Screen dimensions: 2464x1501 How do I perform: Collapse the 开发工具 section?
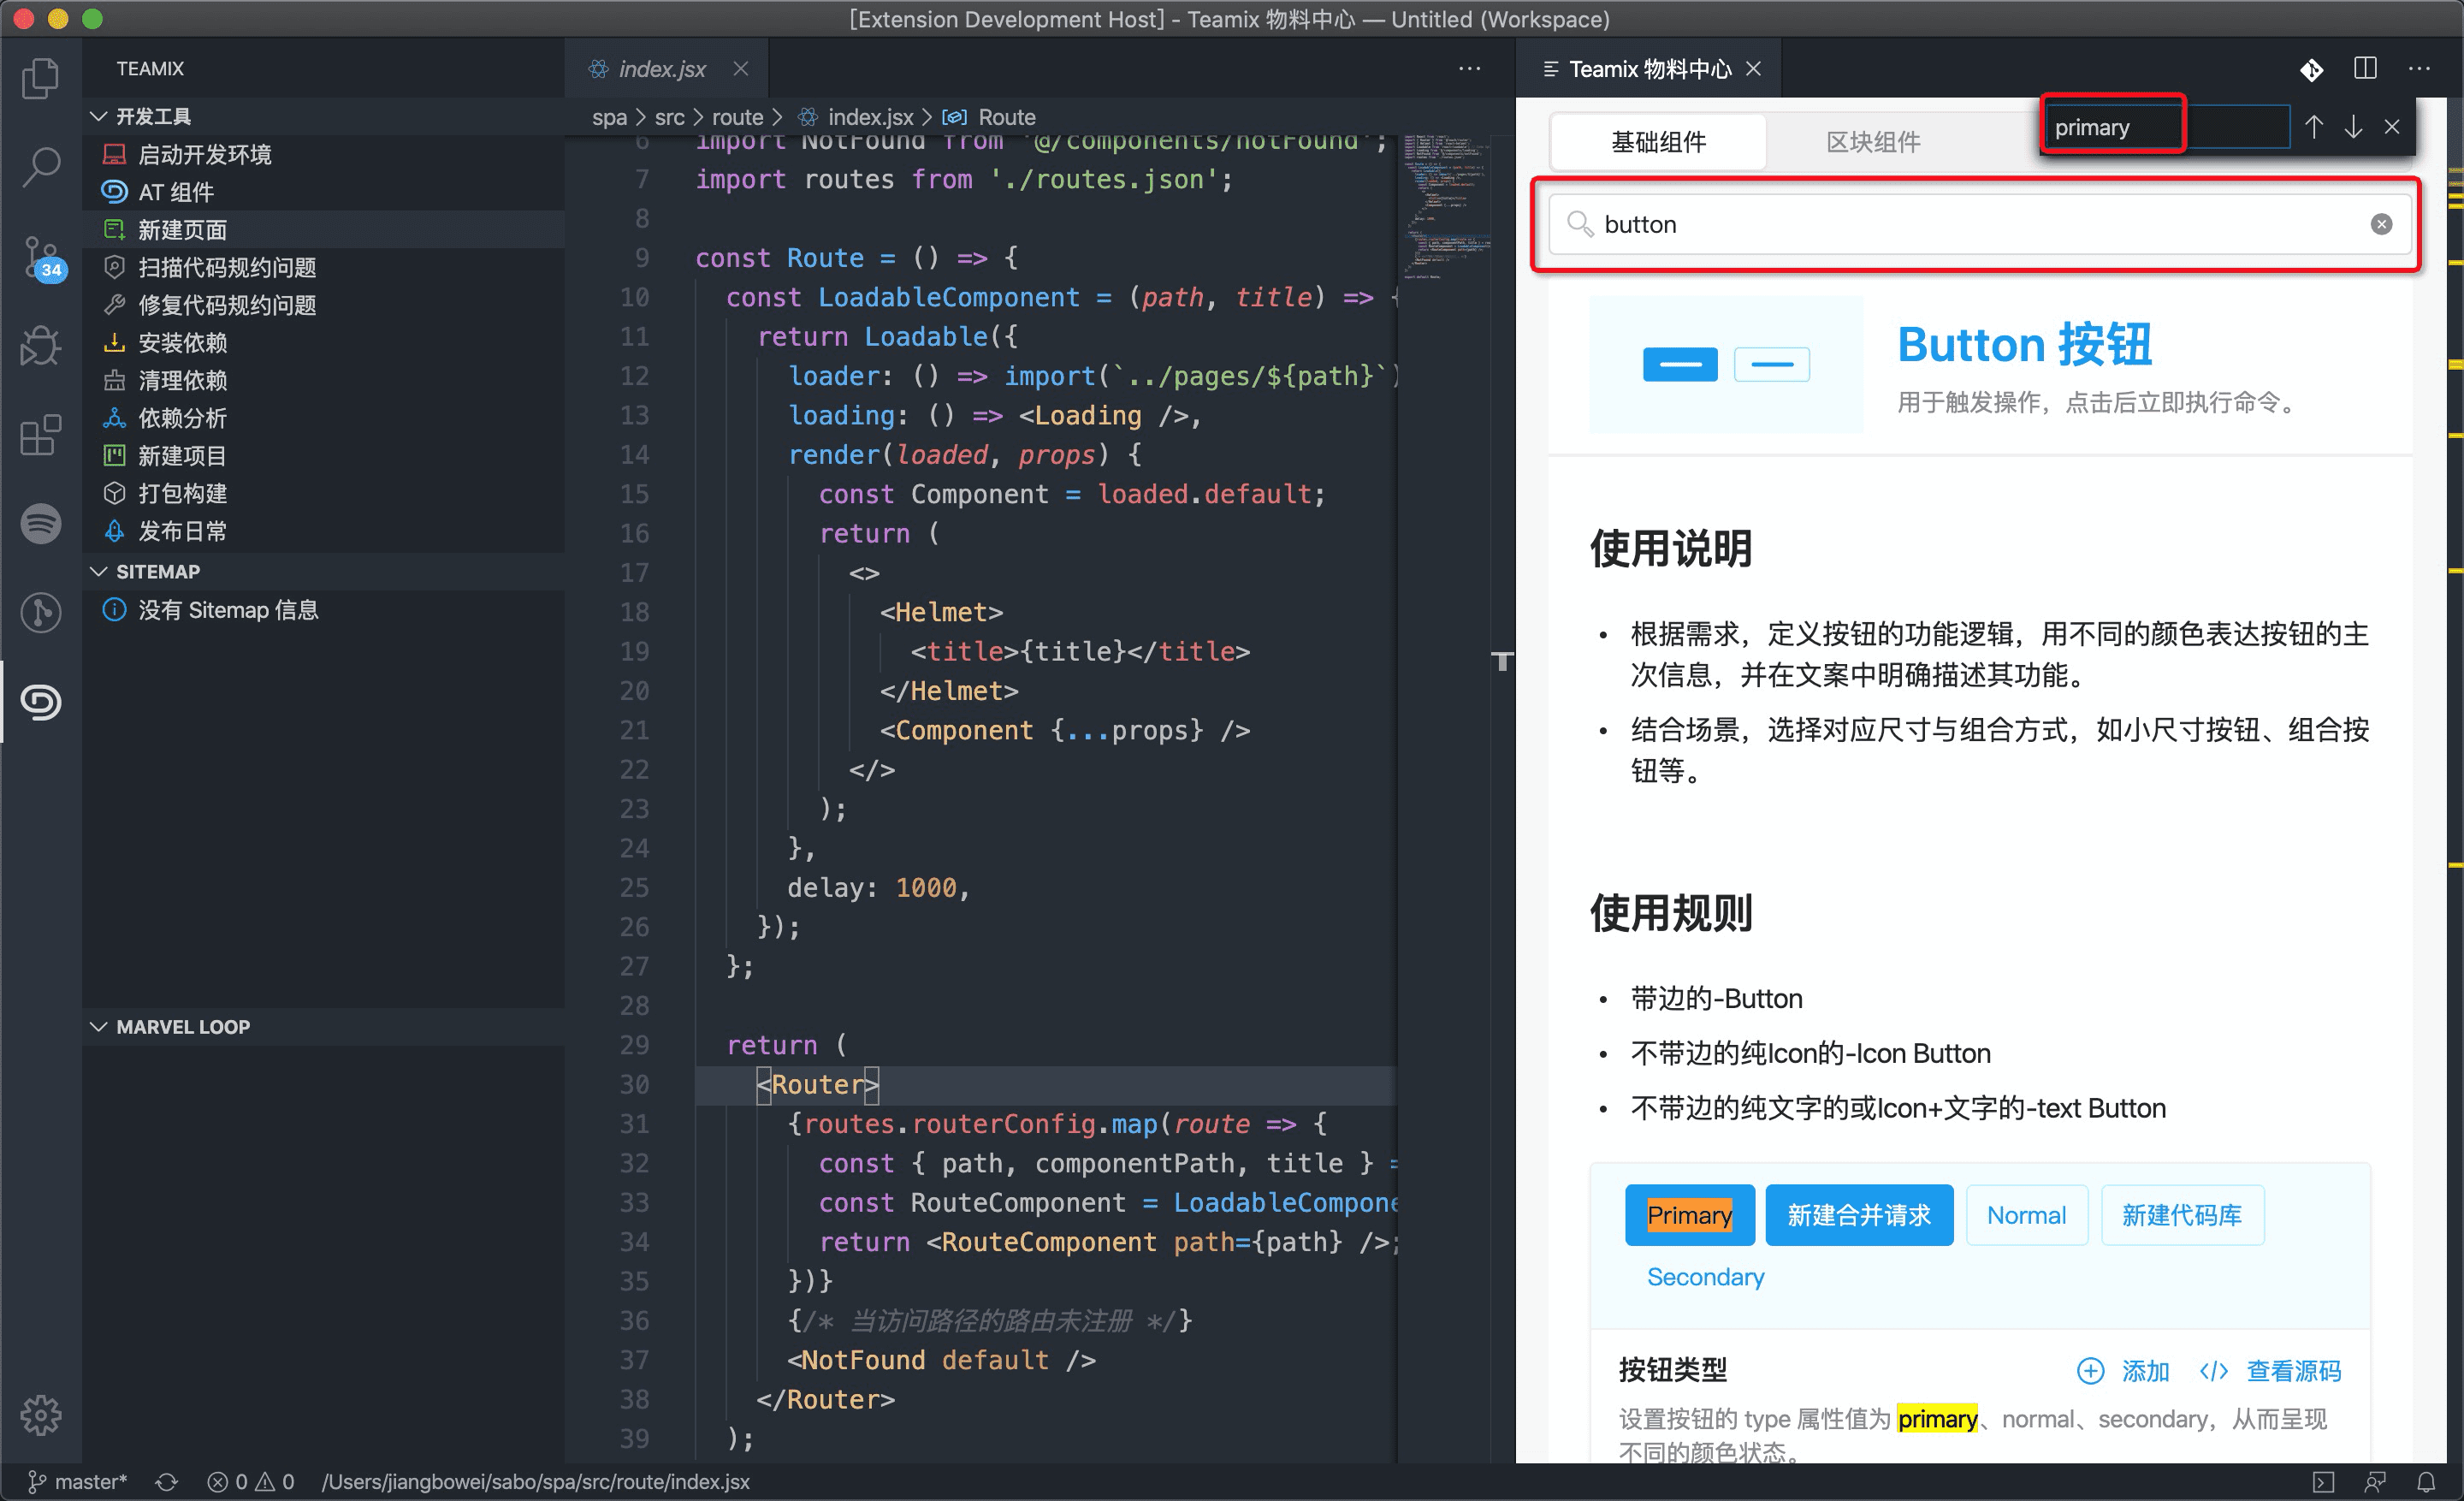[99, 116]
